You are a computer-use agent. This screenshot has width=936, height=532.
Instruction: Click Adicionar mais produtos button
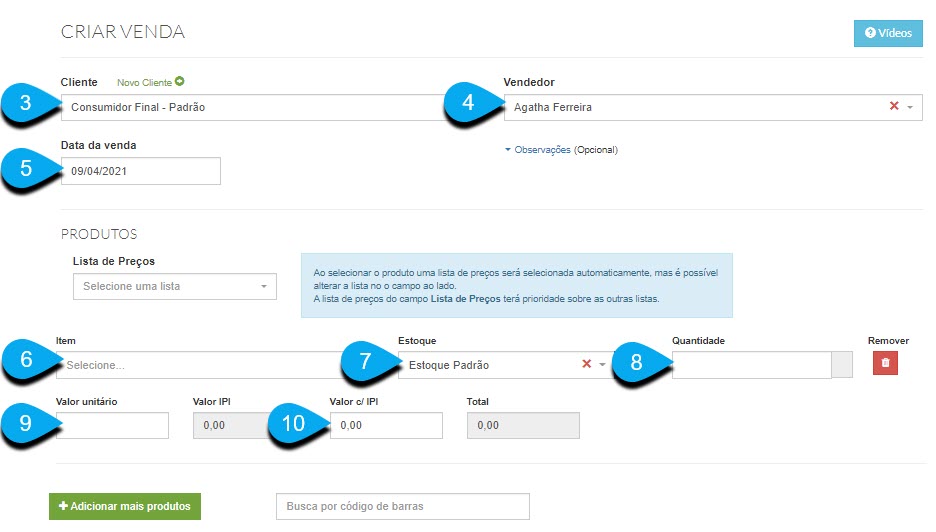click(125, 506)
